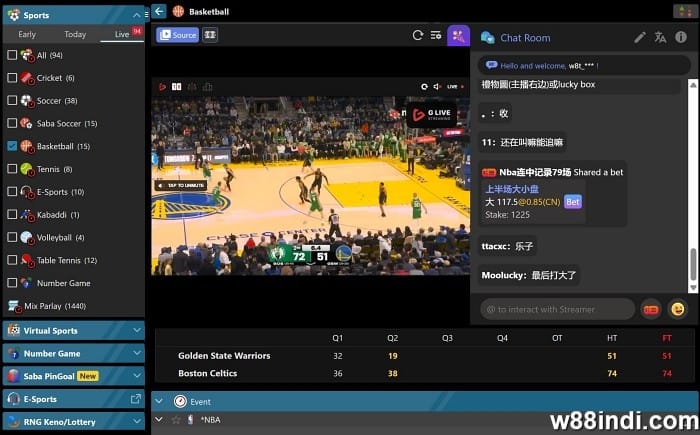Click the Source button
Screen dimensions: 700x435
(x=178, y=35)
